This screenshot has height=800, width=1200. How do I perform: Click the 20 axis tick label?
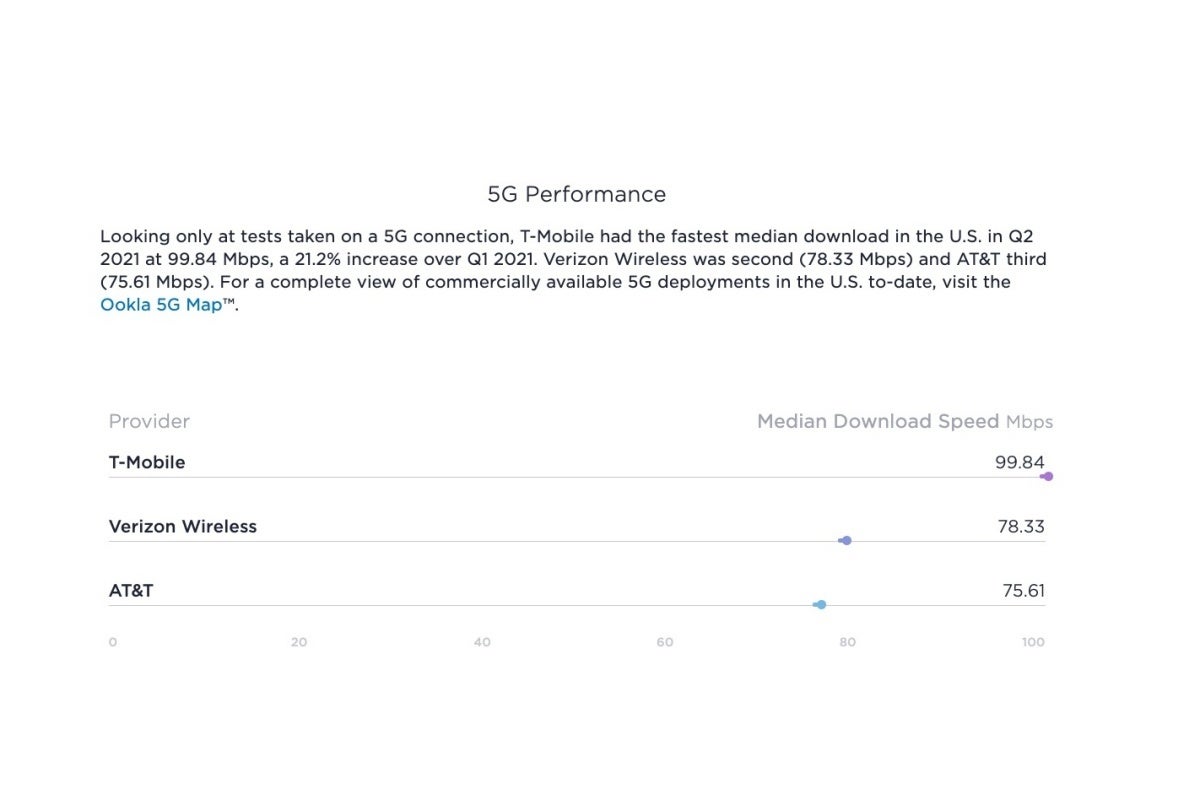coord(299,642)
